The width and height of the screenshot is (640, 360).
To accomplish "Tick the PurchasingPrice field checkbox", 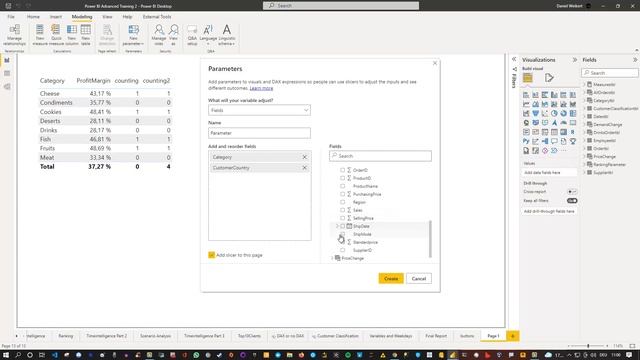I will pos(342,194).
